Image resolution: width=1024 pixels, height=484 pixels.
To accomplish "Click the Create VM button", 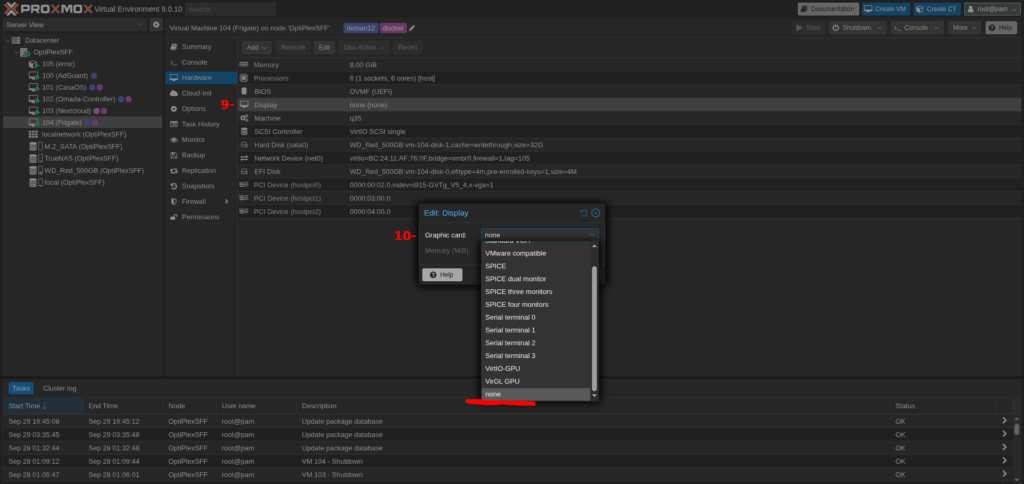I will click(x=886, y=8).
